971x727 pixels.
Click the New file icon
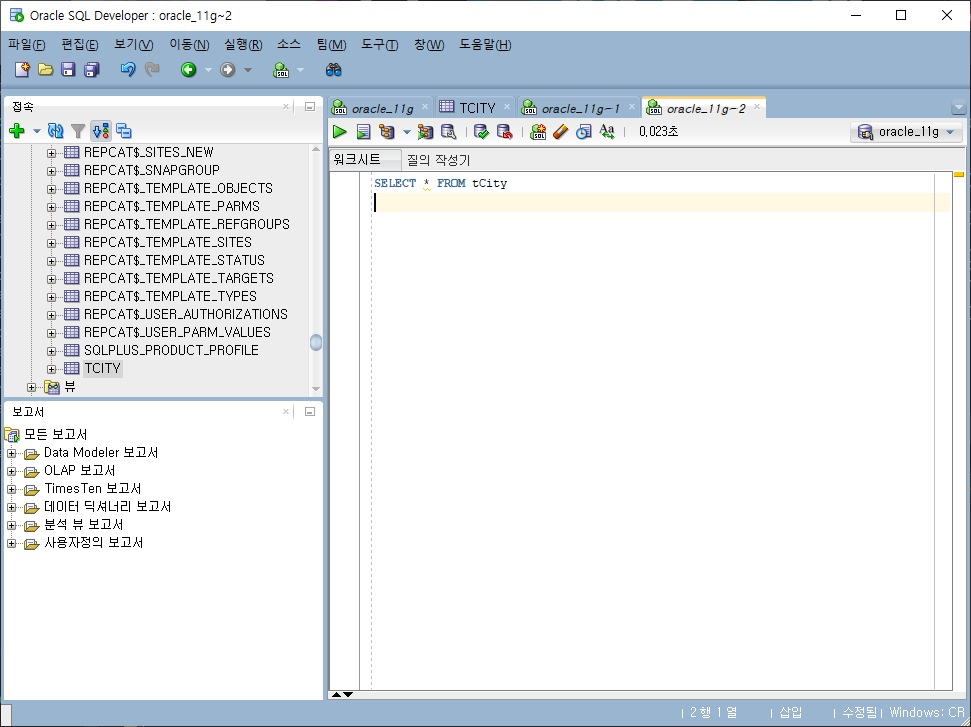coord(22,69)
